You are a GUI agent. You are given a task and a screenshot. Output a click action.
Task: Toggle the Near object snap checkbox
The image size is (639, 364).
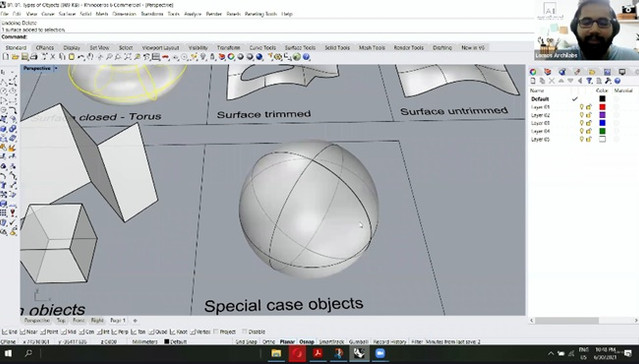pos(23,332)
